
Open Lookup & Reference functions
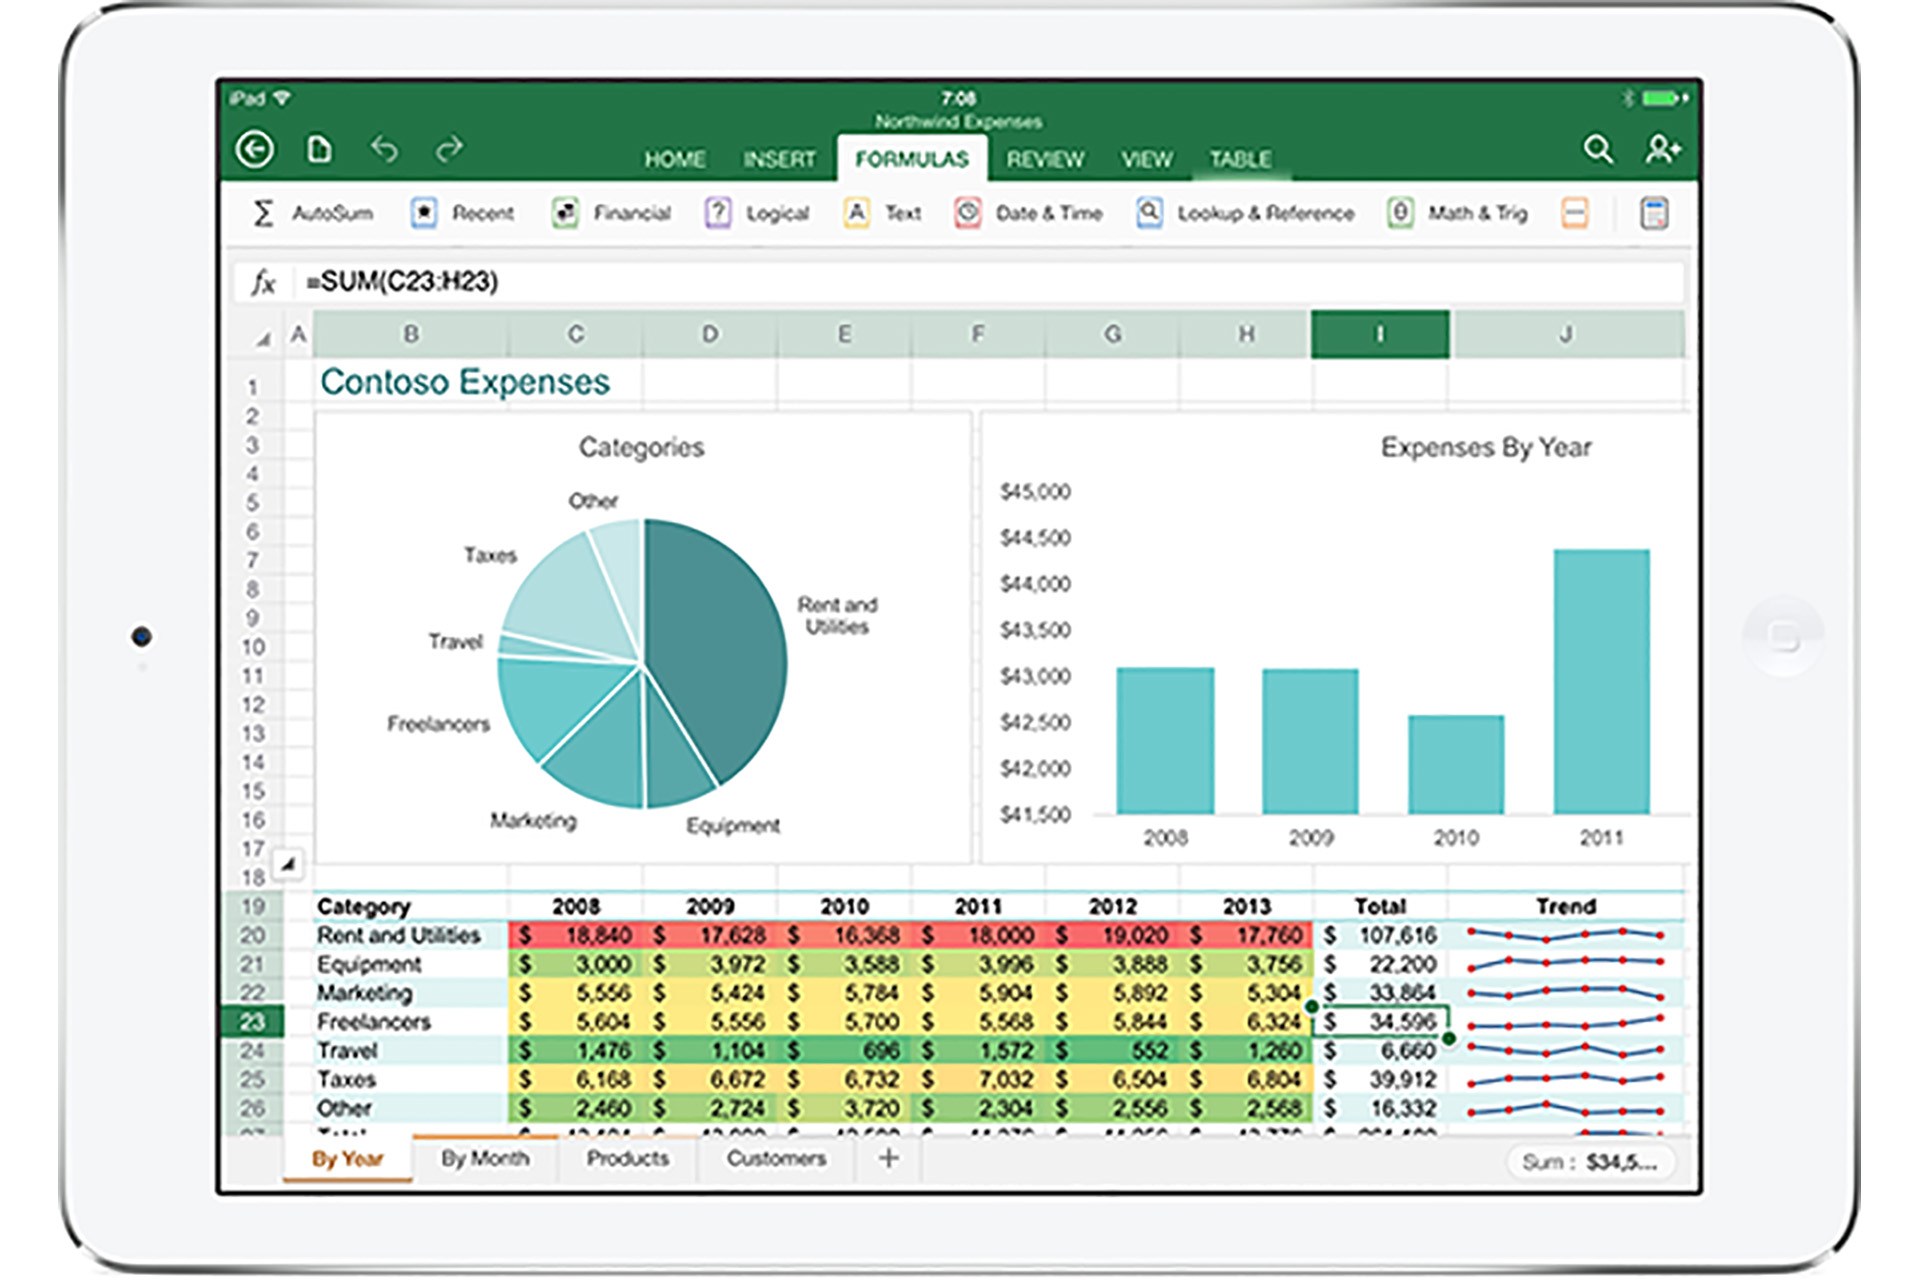1245,213
